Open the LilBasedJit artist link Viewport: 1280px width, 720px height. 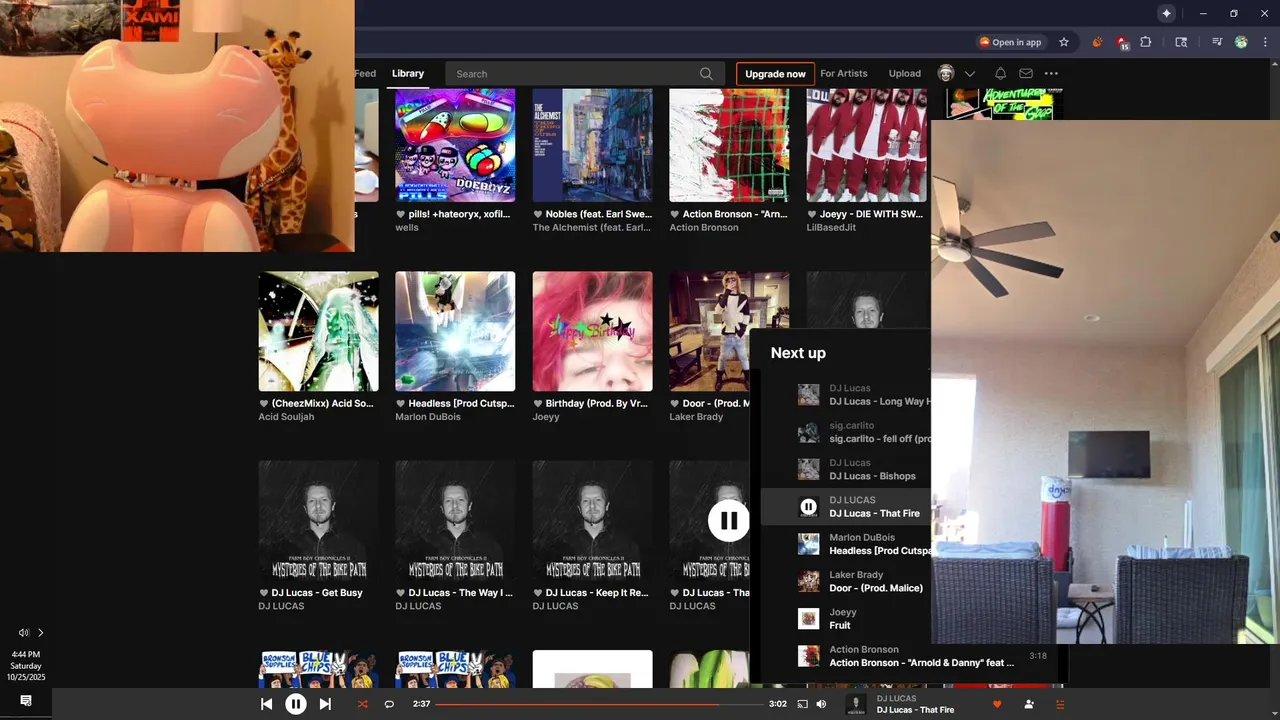tap(833, 228)
